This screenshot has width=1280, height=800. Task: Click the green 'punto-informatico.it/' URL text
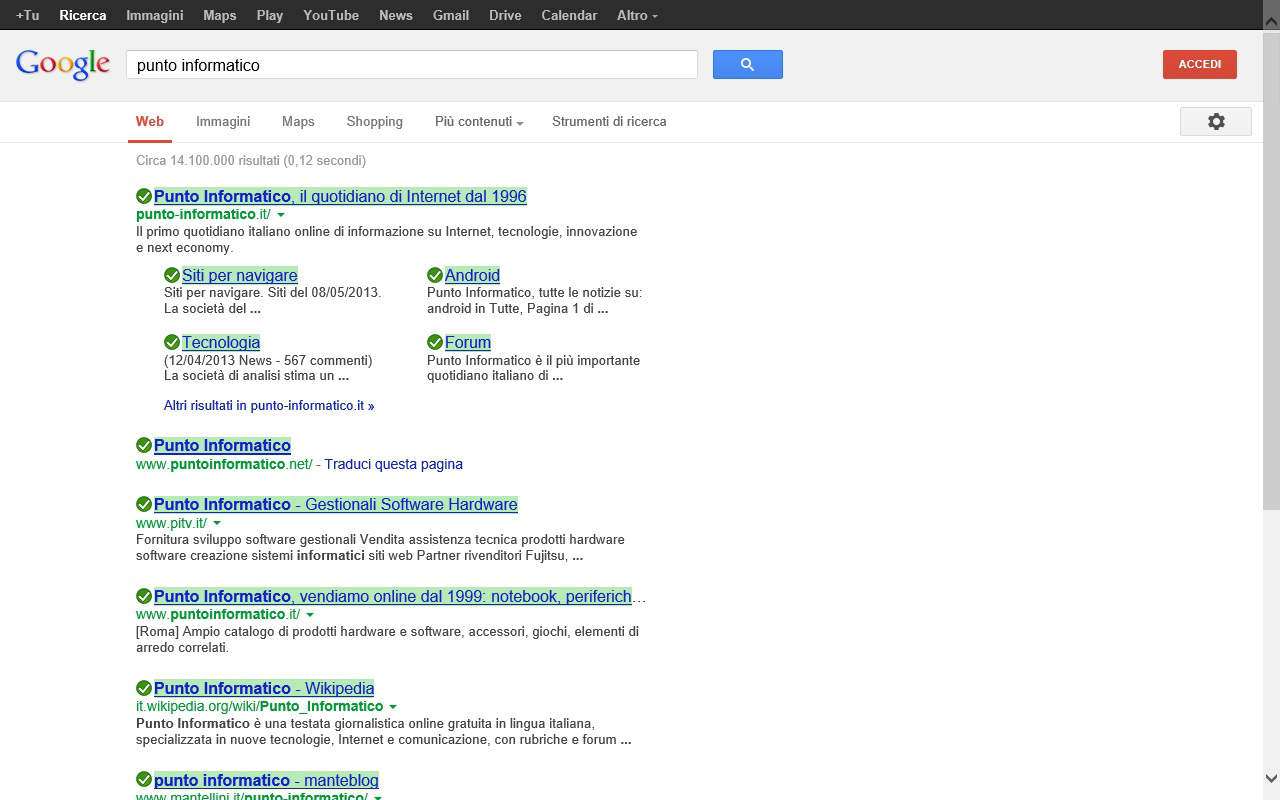point(203,214)
